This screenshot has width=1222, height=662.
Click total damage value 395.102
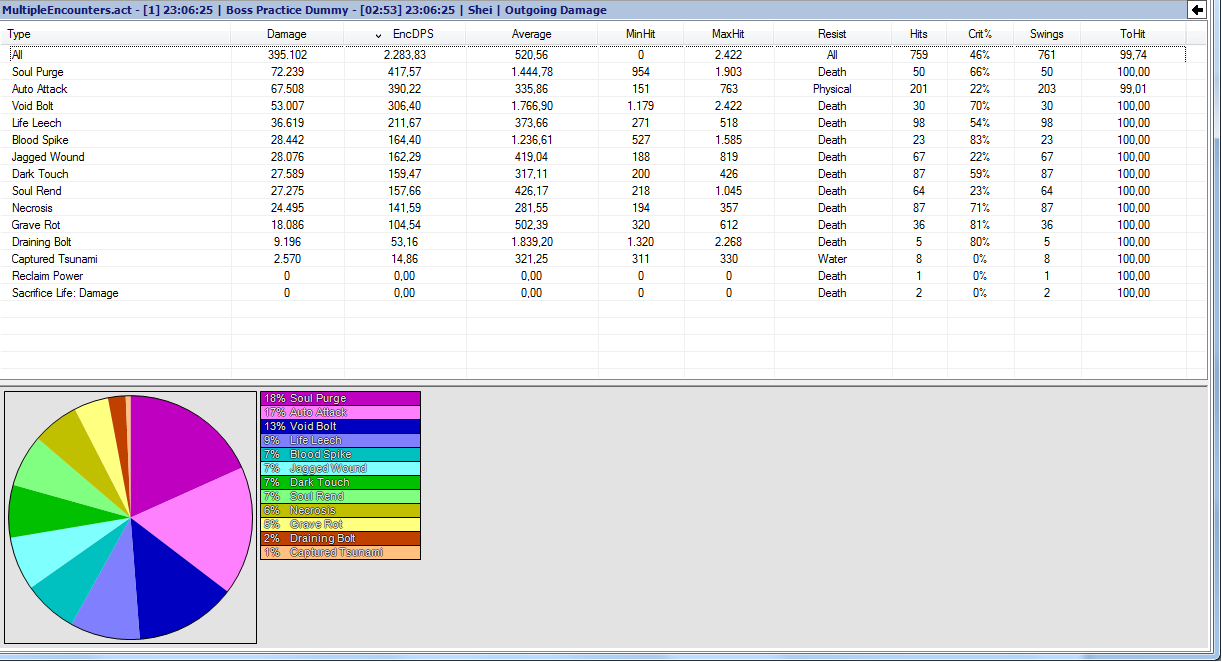click(287, 55)
